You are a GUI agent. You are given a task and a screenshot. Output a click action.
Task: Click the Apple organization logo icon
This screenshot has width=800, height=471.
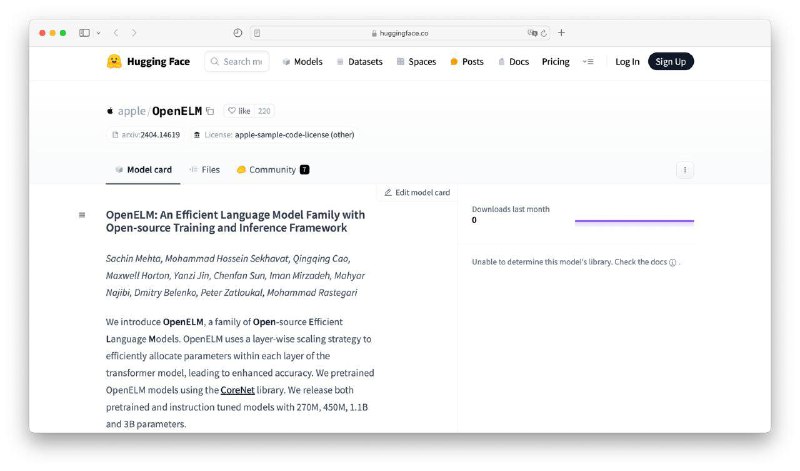tap(110, 111)
